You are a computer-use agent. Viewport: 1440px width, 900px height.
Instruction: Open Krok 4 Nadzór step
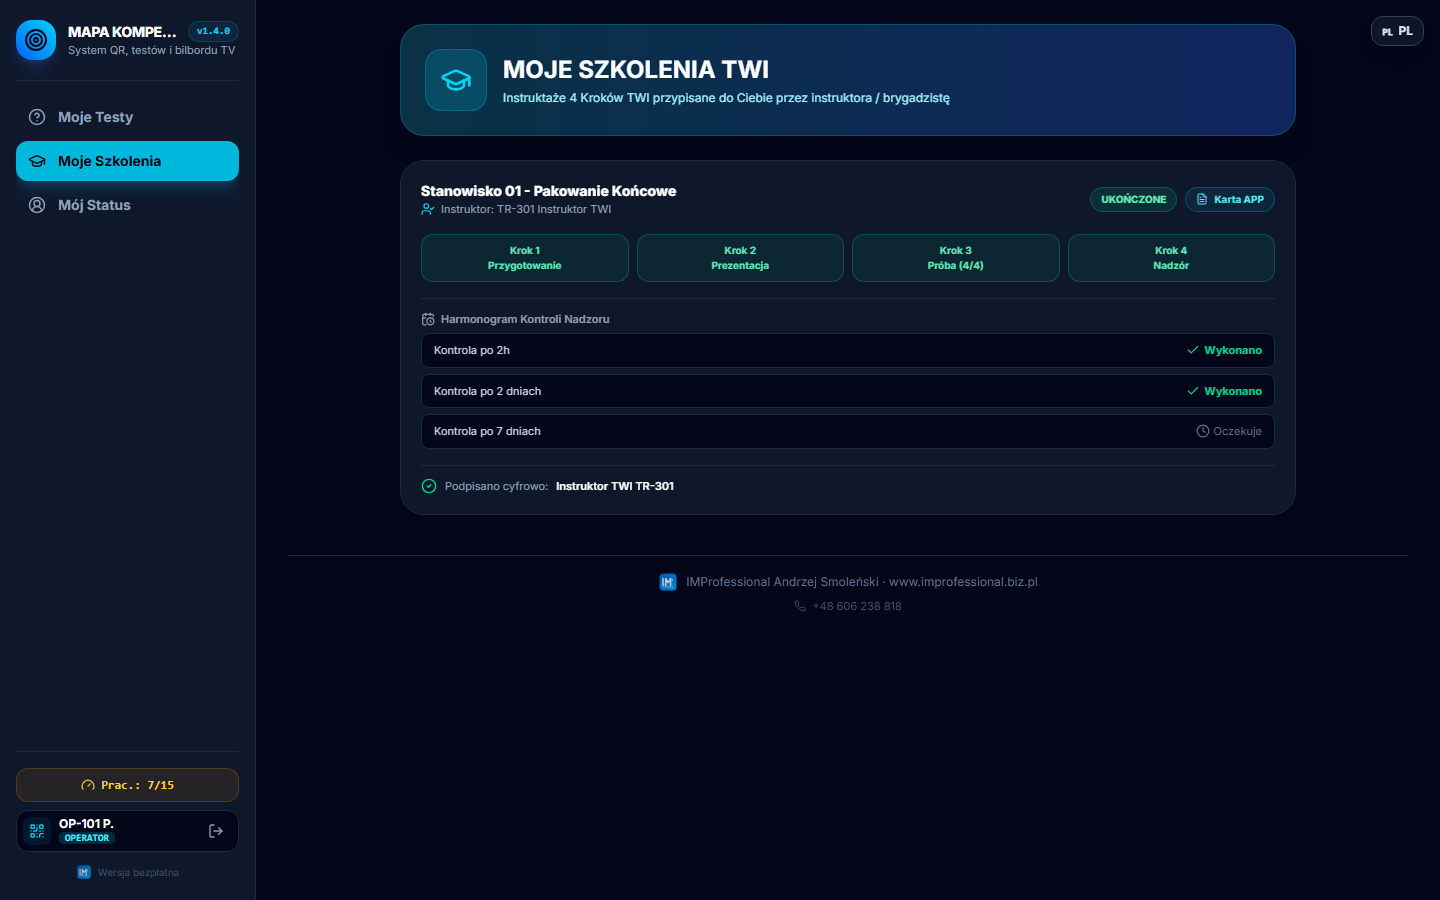[x=1171, y=258]
